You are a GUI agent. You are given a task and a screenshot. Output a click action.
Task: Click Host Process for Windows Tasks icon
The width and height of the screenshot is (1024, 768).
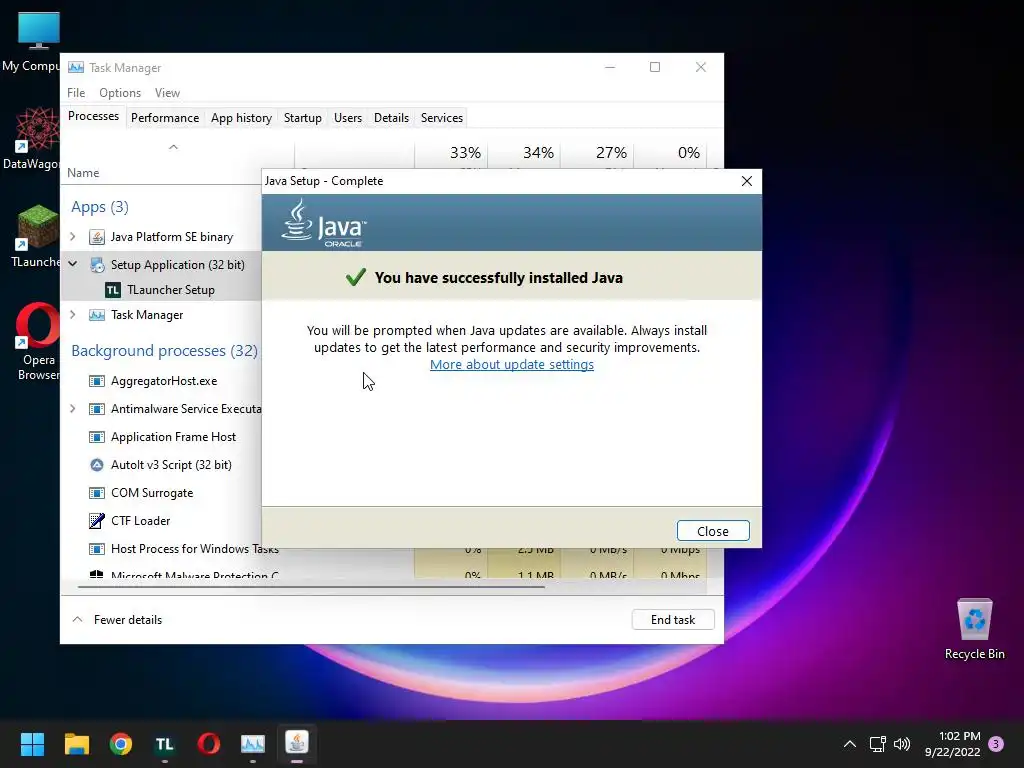click(97, 549)
